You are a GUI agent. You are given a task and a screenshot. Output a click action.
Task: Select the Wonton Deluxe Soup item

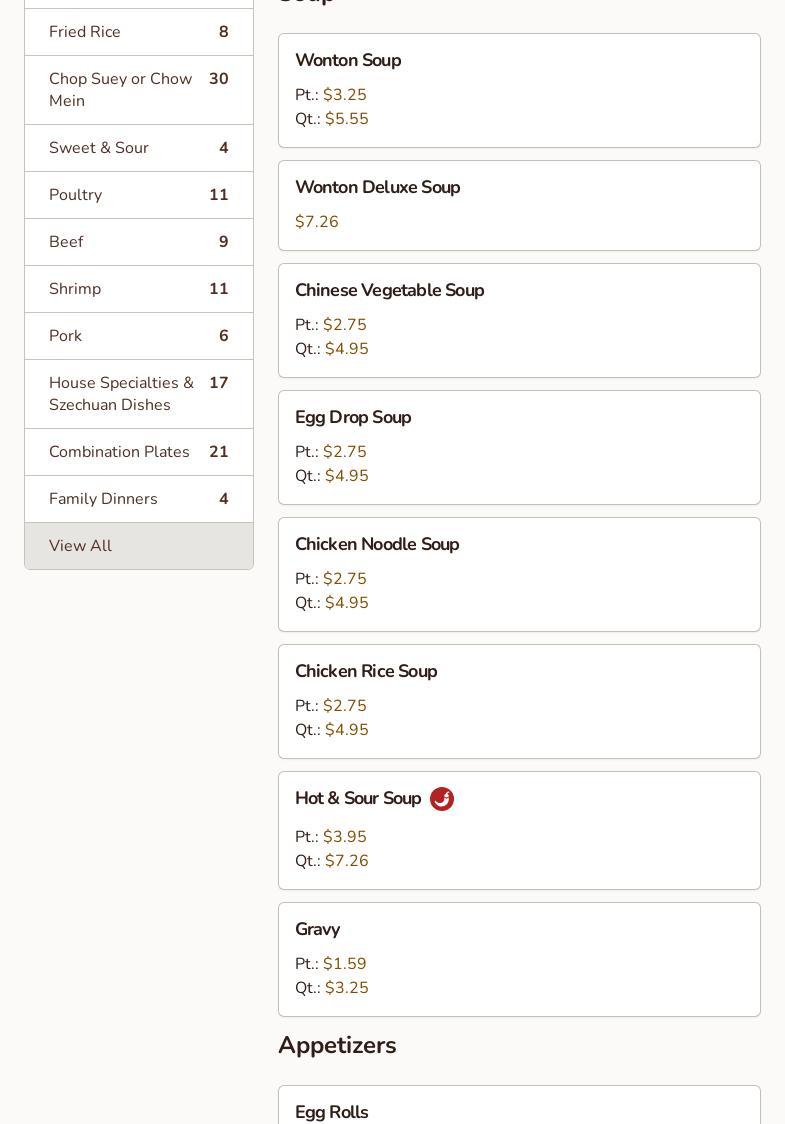tap(519, 205)
